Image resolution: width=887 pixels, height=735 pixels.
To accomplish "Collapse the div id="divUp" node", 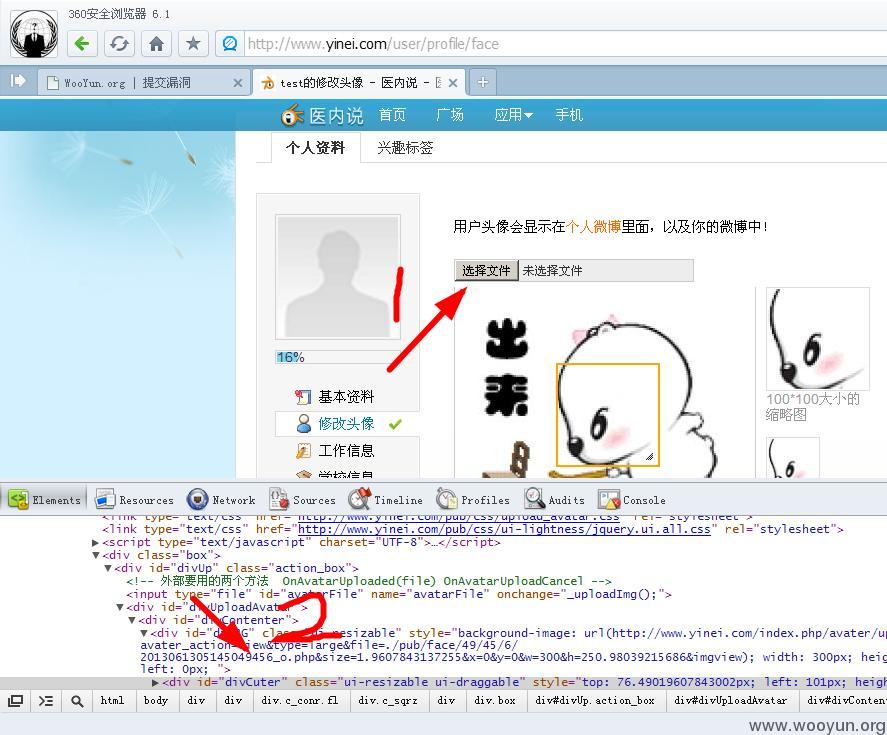I will pos(107,568).
